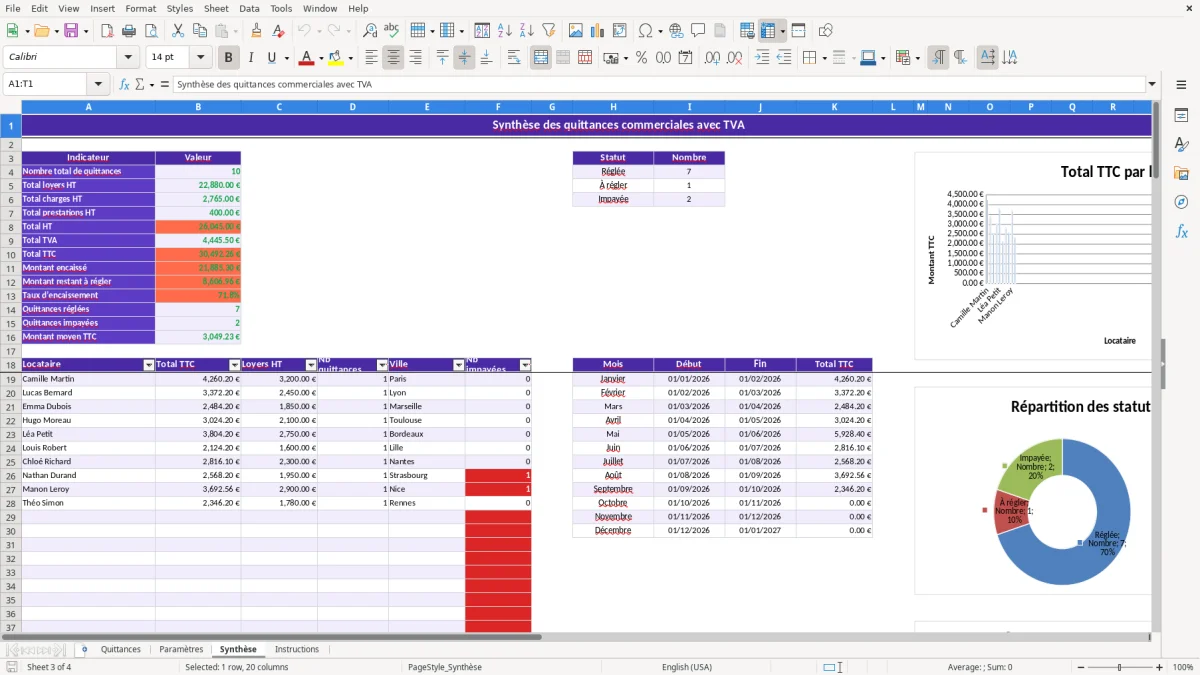Merge and center cells icon
This screenshot has width=1200, height=675.
pos(541,57)
